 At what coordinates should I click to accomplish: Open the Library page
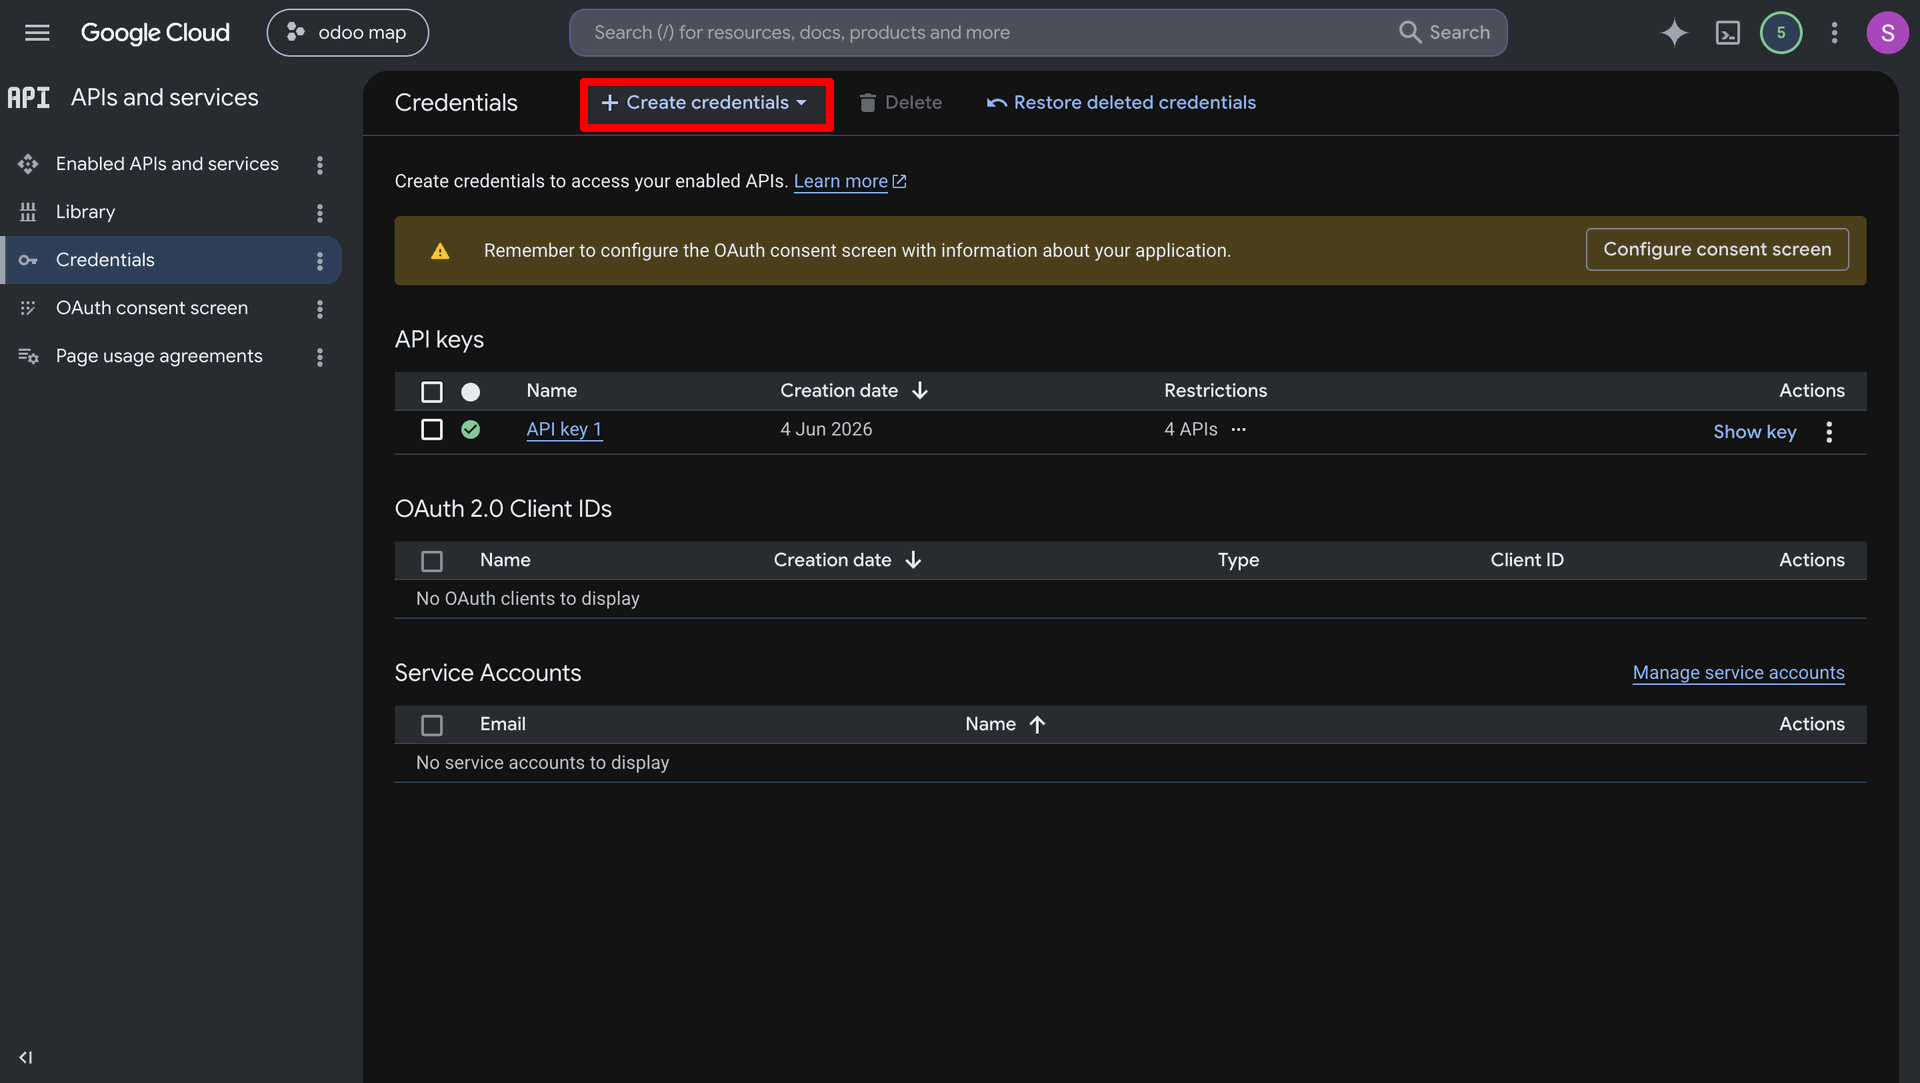point(86,212)
